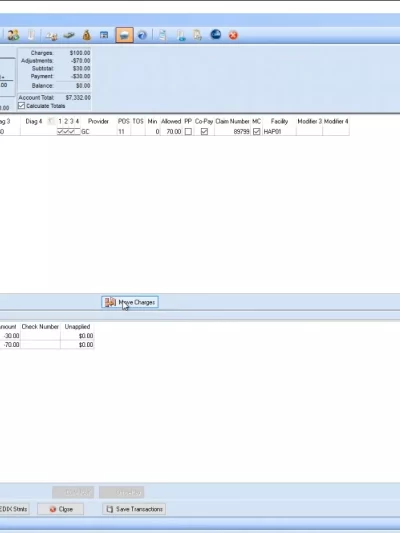The image size is (400, 533).
Task: Click the Balance value $0.00
Action: coord(83,86)
